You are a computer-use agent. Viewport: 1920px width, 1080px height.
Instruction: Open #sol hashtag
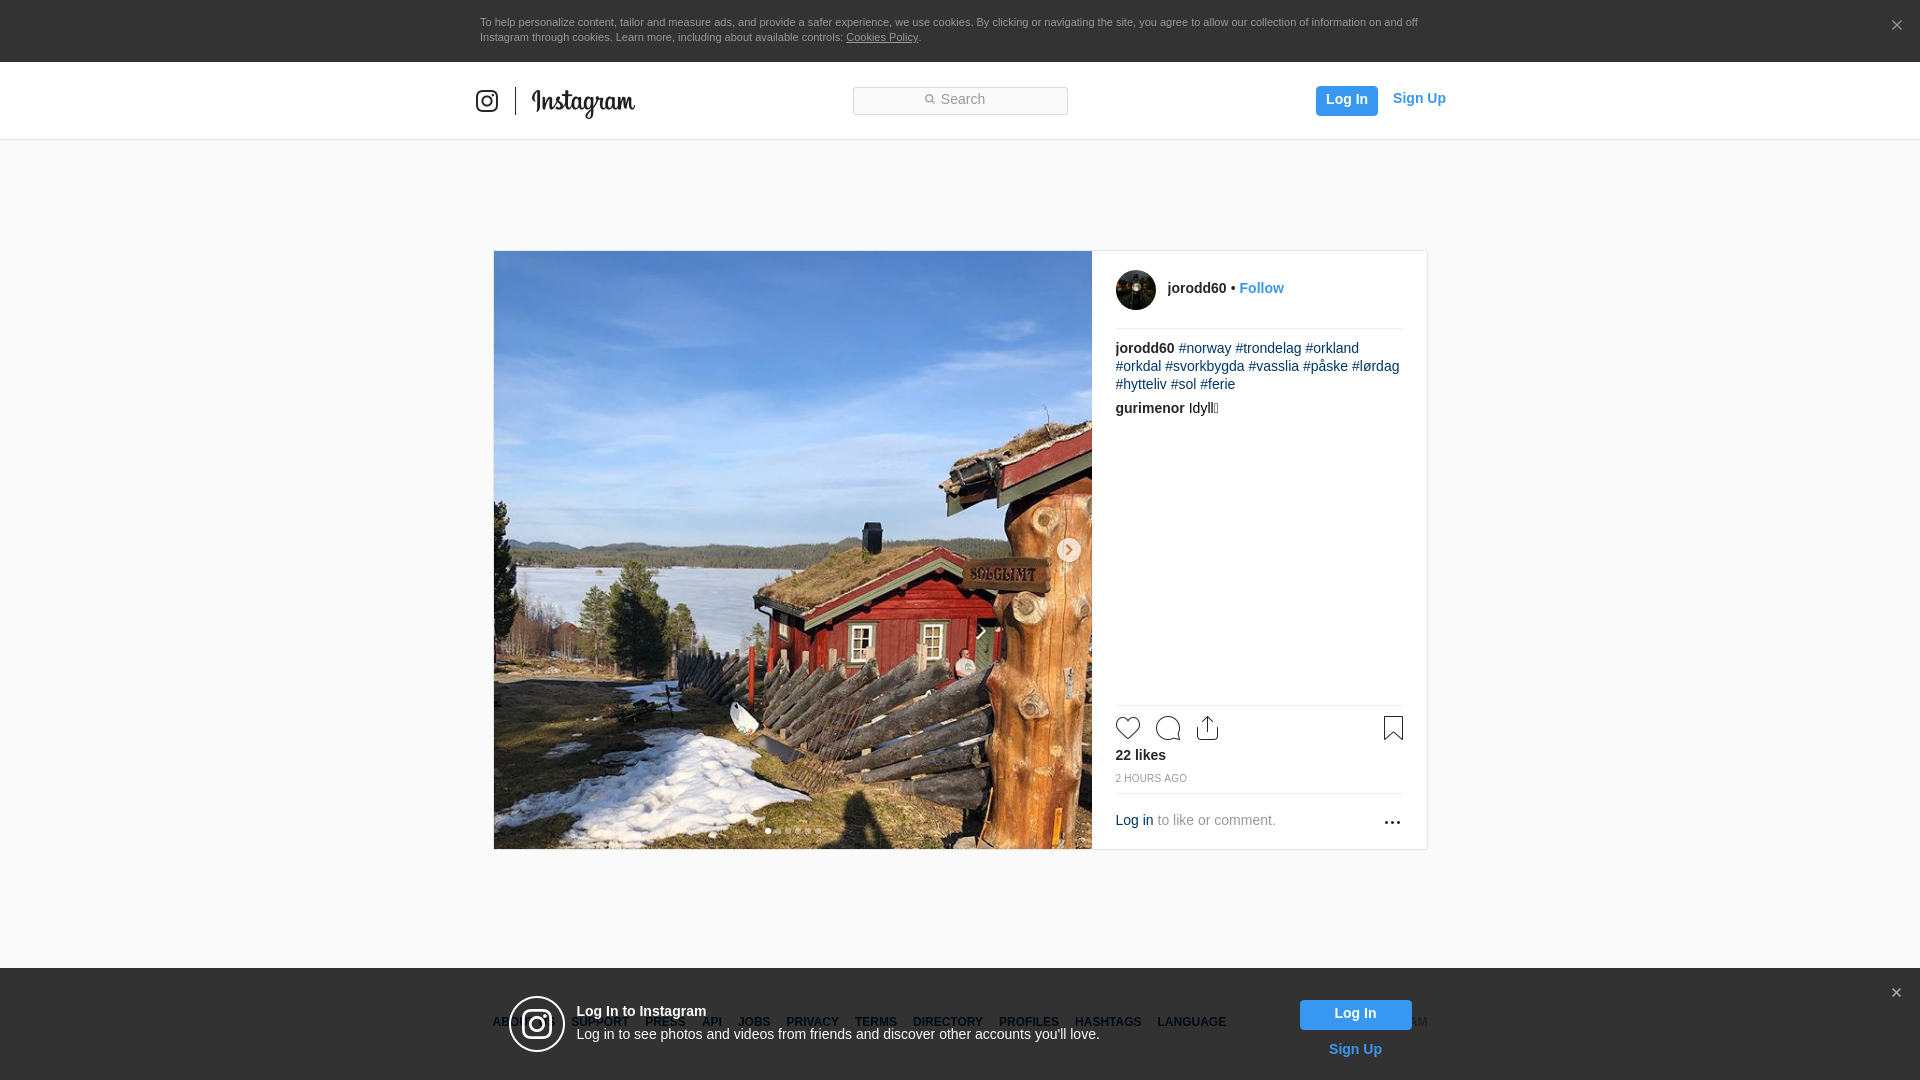tap(1183, 384)
